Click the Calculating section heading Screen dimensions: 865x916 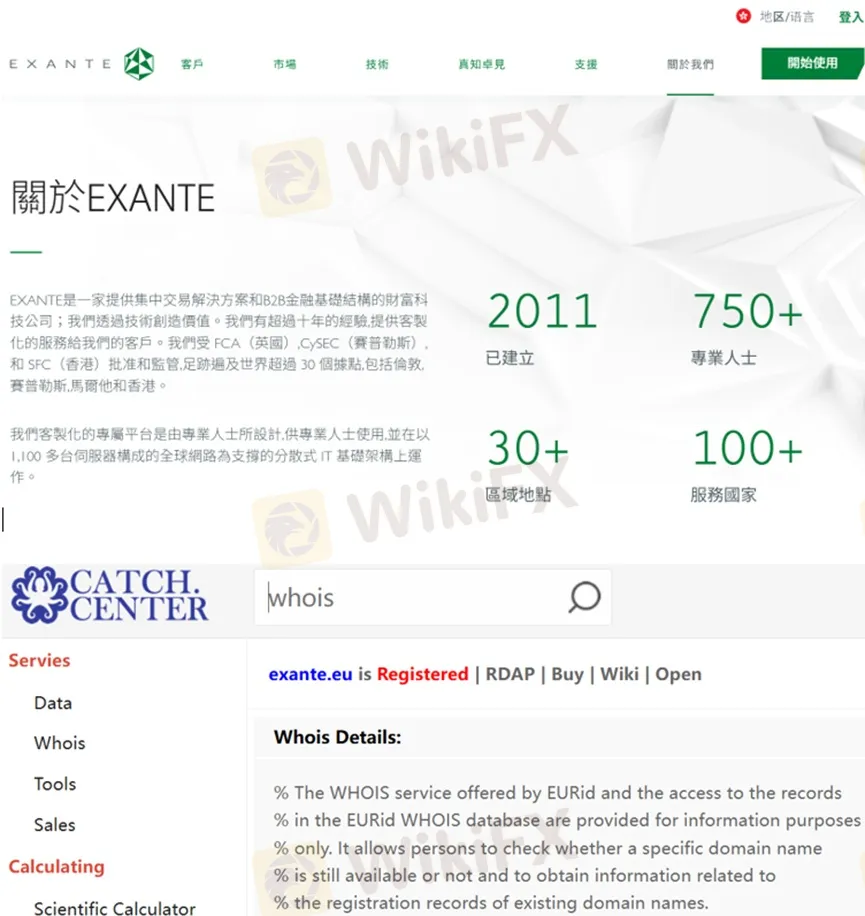coord(56,866)
